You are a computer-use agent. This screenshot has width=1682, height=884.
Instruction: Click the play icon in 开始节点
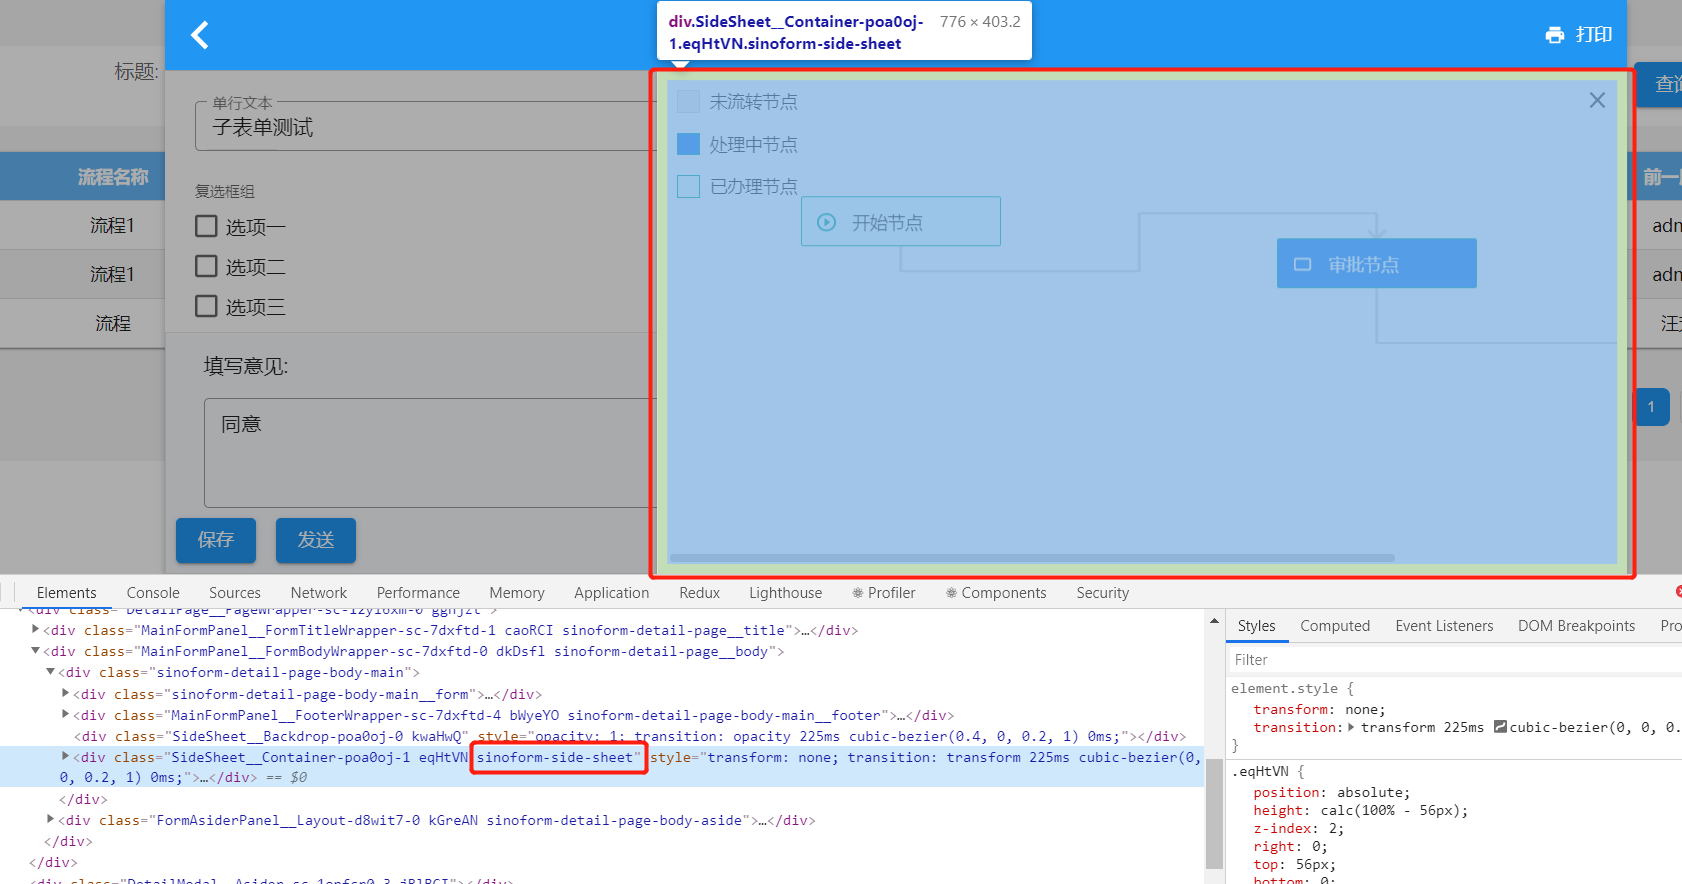tap(827, 222)
